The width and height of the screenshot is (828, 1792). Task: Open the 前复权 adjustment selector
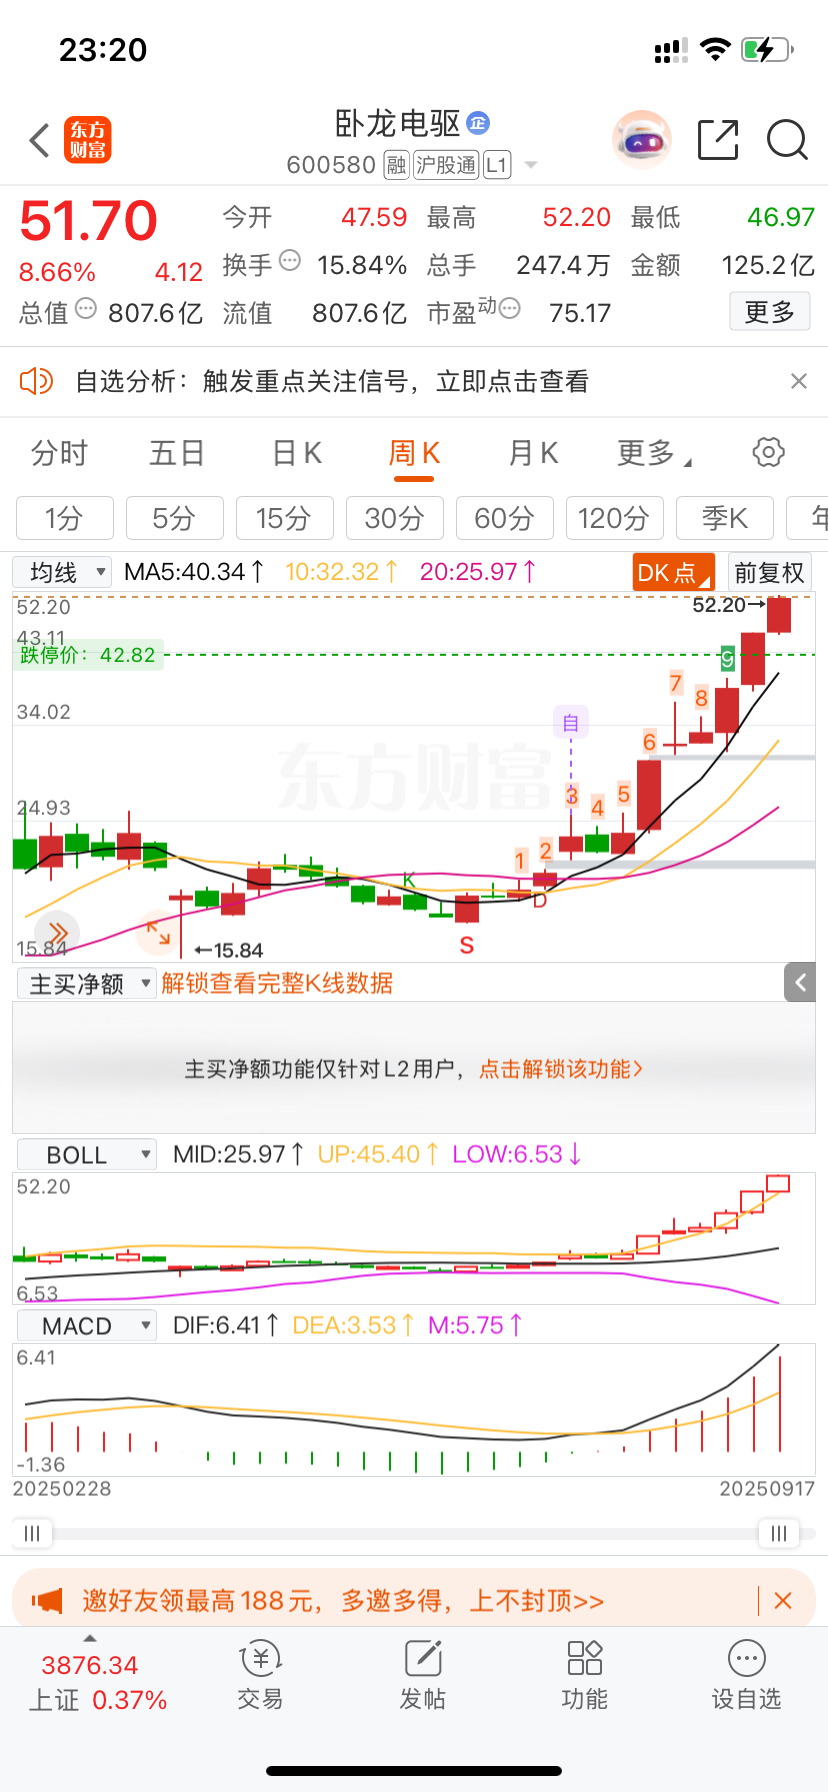click(769, 573)
